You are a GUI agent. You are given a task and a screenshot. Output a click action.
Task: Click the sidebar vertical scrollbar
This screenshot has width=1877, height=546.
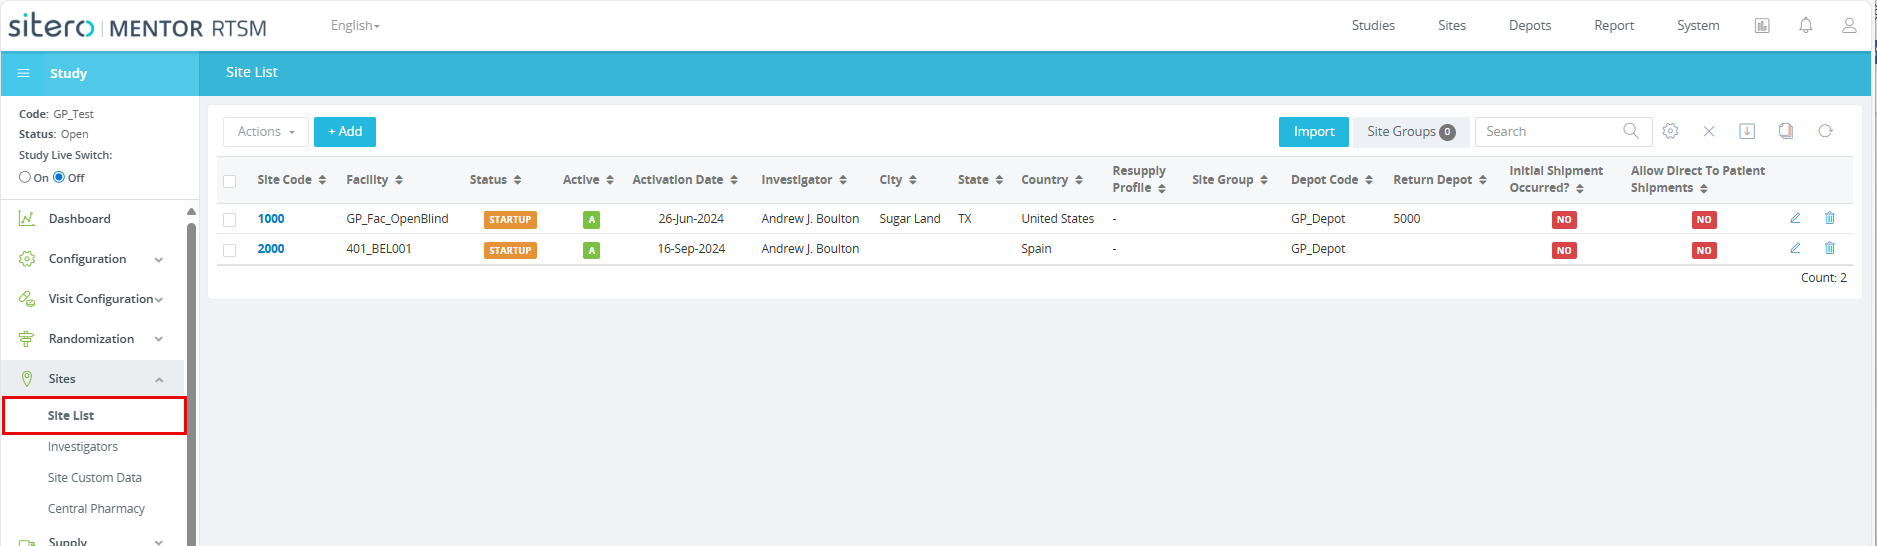point(191,380)
